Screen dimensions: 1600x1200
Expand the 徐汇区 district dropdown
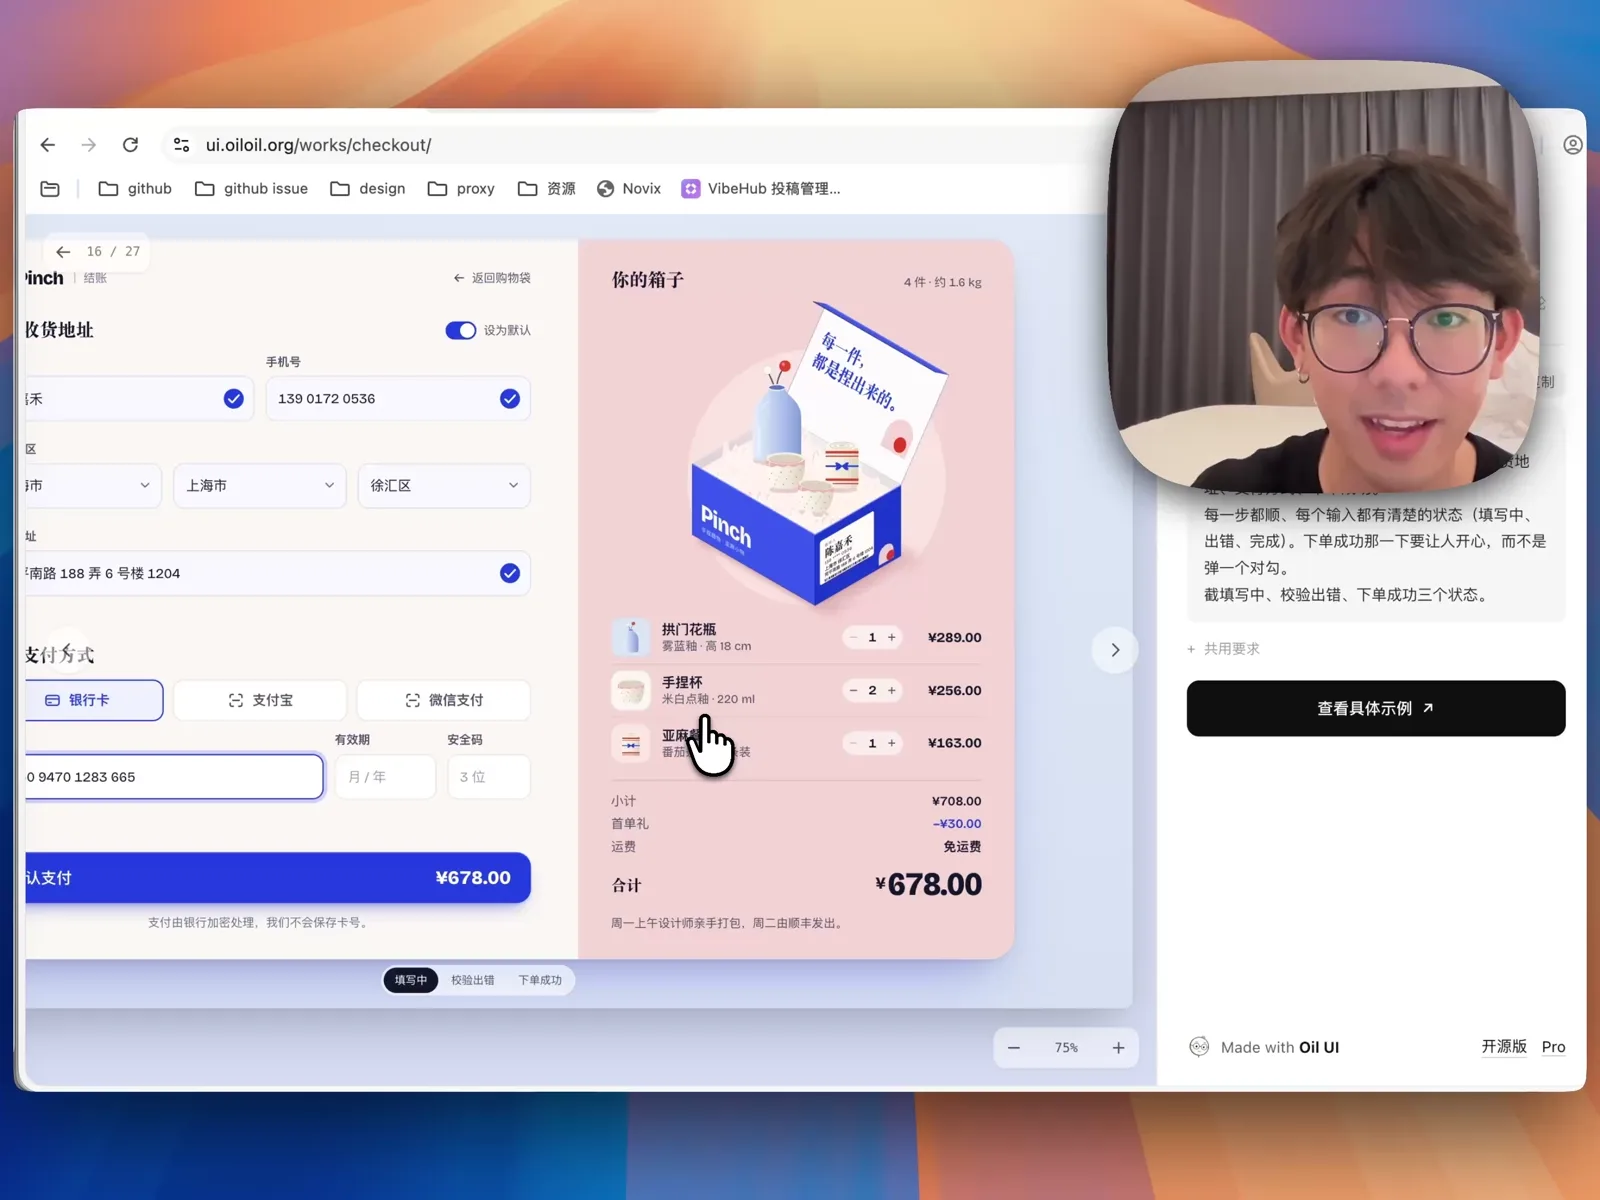tap(444, 485)
